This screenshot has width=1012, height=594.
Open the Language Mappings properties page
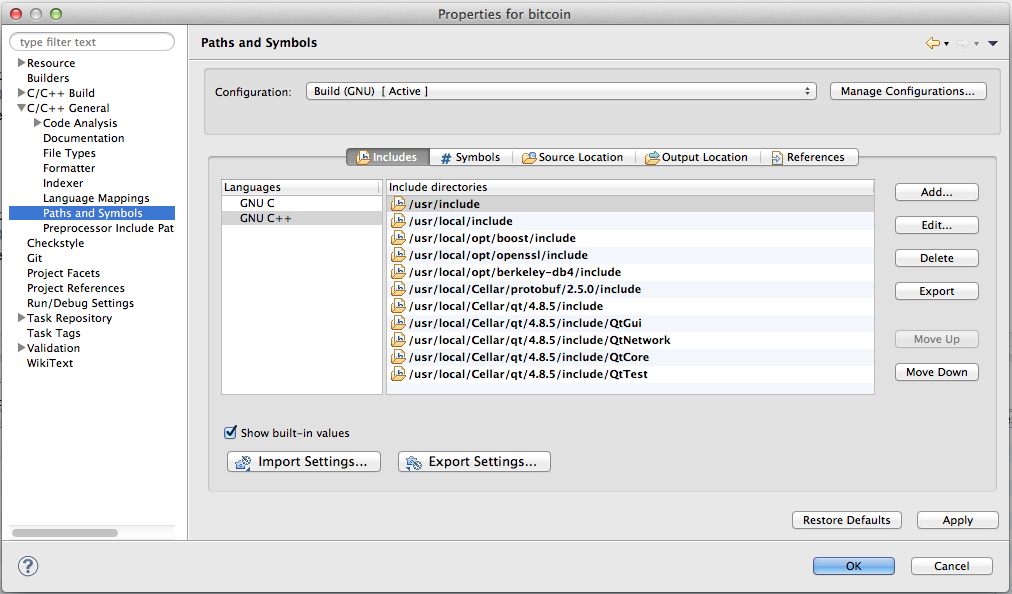pos(96,198)
